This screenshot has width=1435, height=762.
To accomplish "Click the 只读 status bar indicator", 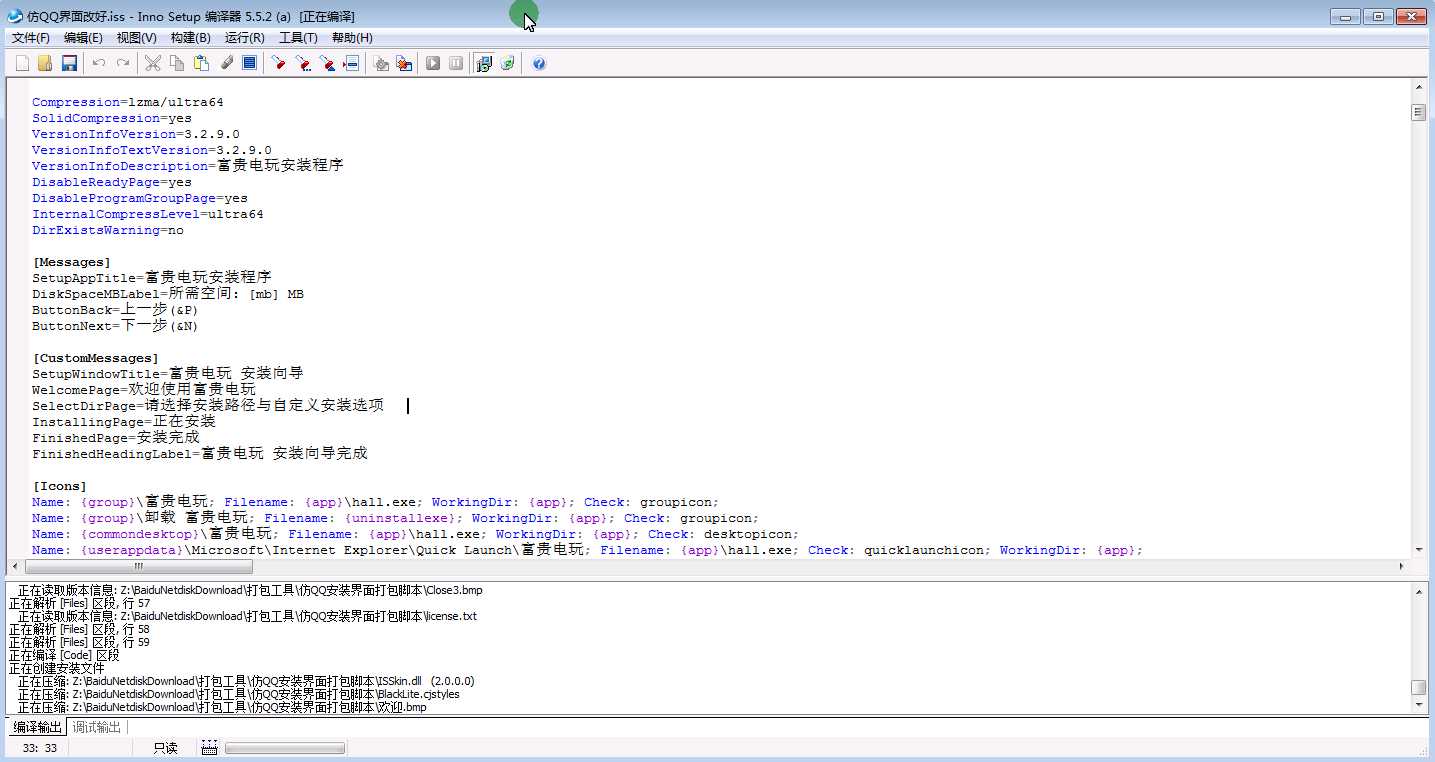I will pos(165,748).
